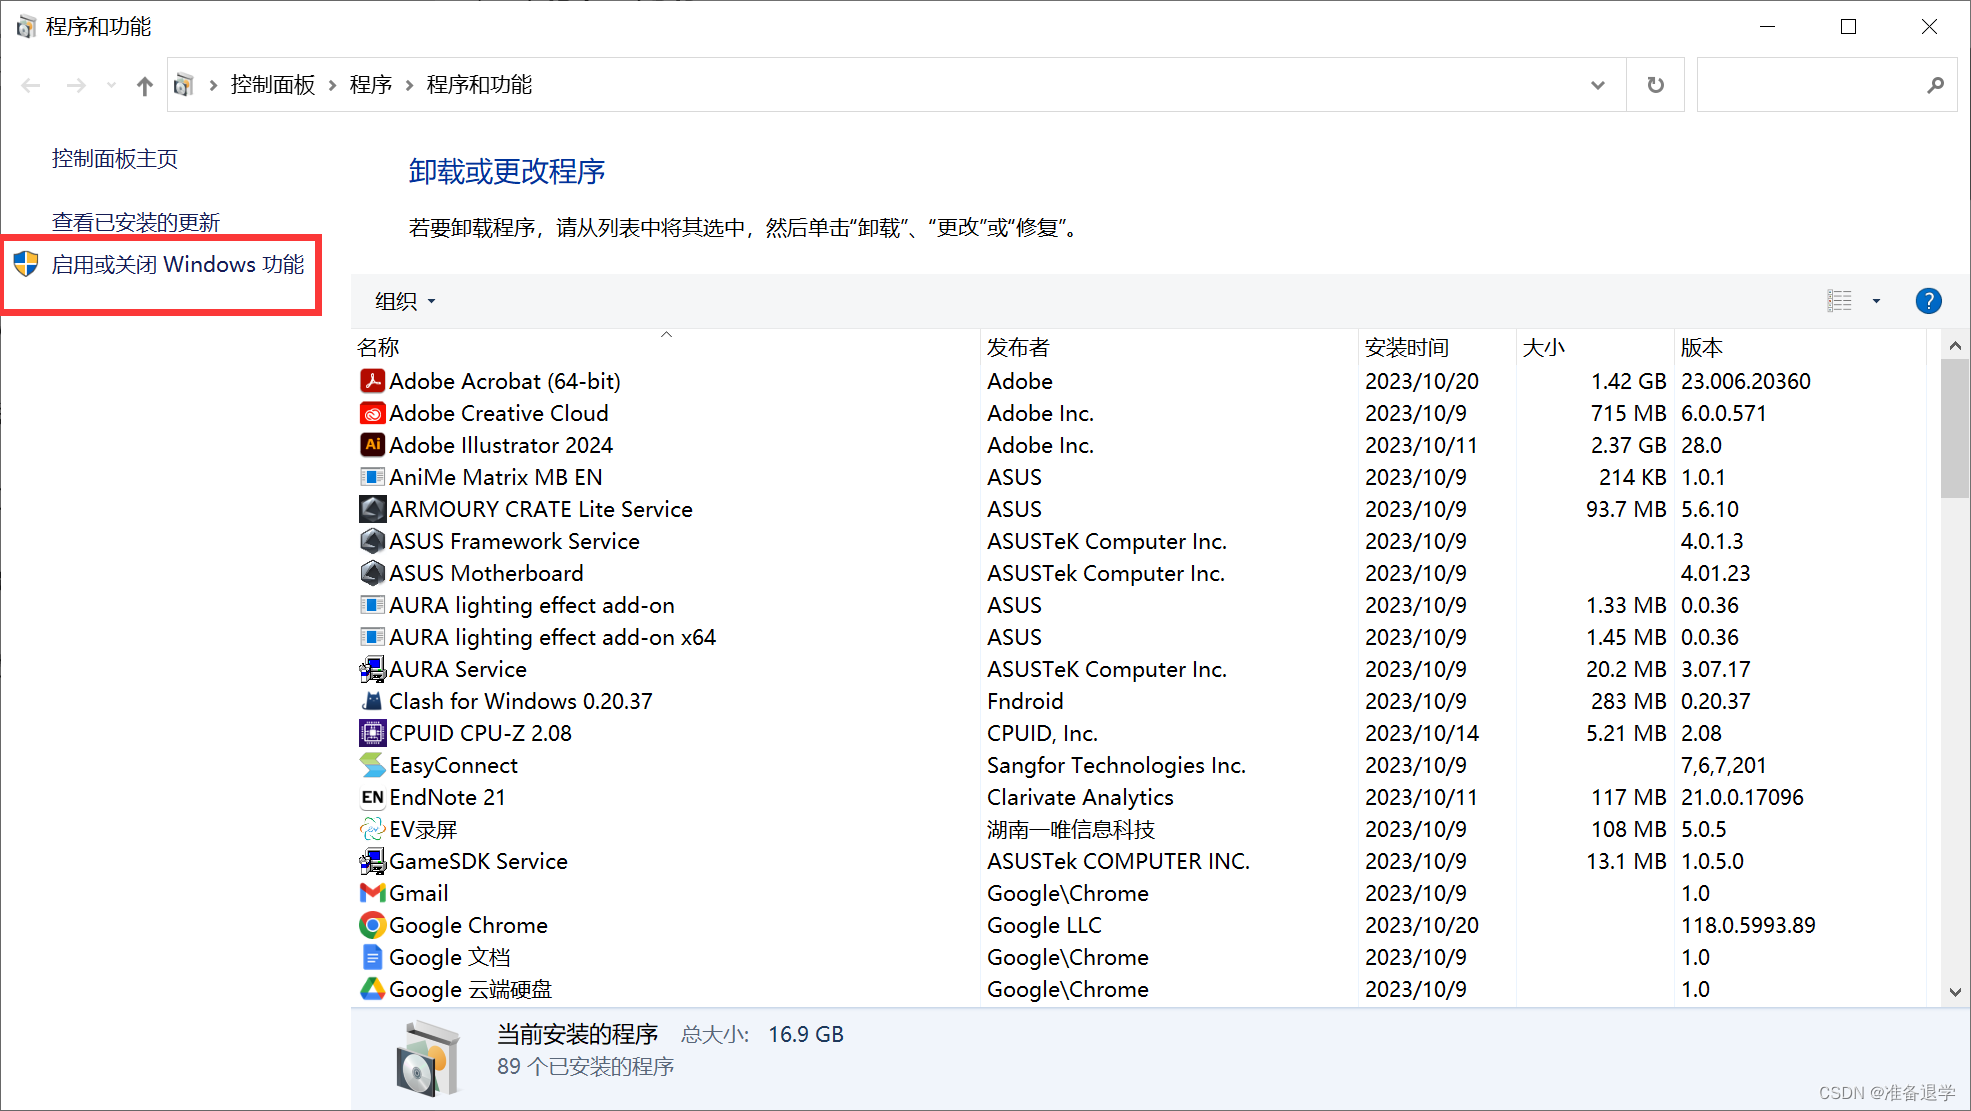Open Help via the question mark icon
The height and width of the screenshot is (1111, 1971).
coord(1928,300)
